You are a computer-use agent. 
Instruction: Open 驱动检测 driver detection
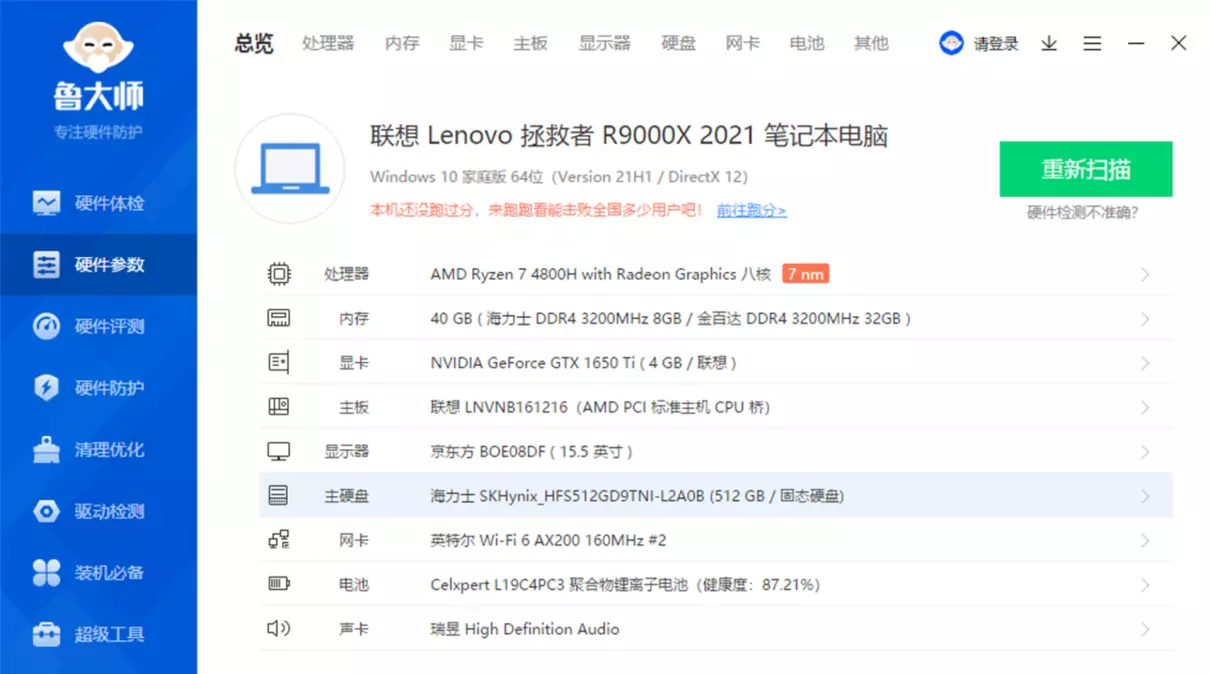98,511
